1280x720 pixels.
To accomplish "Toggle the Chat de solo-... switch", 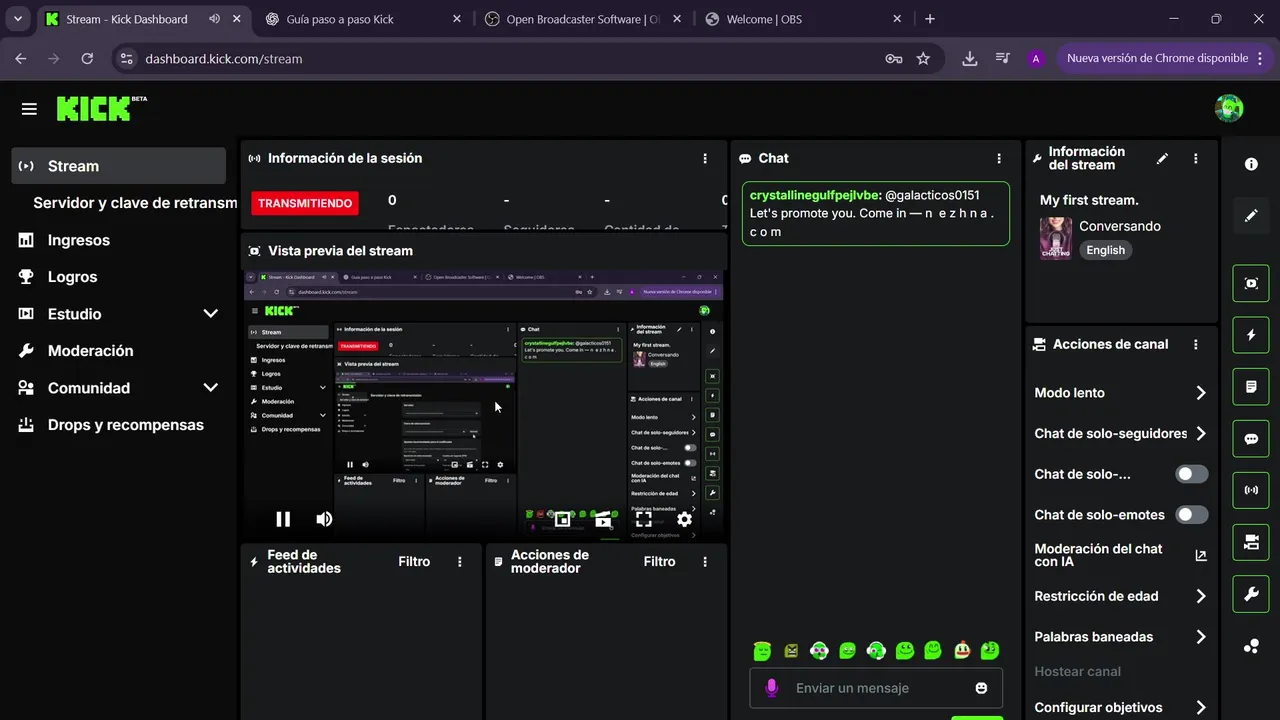I will coord(1192,474).
